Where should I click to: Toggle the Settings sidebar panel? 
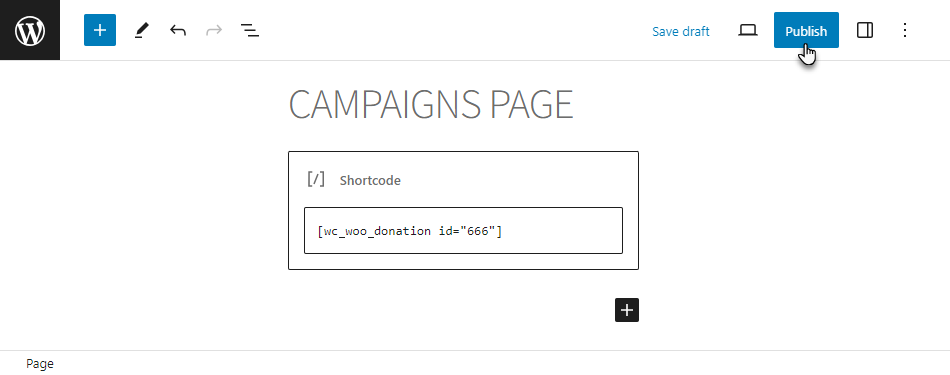tap(865, 30)
